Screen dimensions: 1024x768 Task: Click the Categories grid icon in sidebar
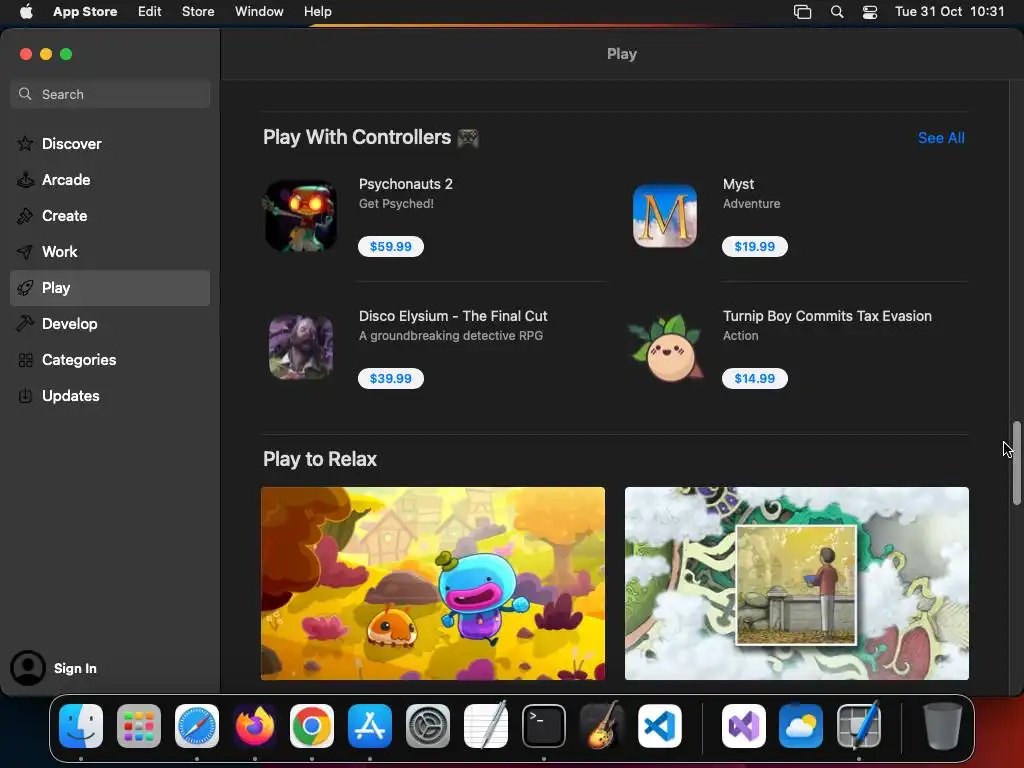pyautogui.click(x=25, y=360)
